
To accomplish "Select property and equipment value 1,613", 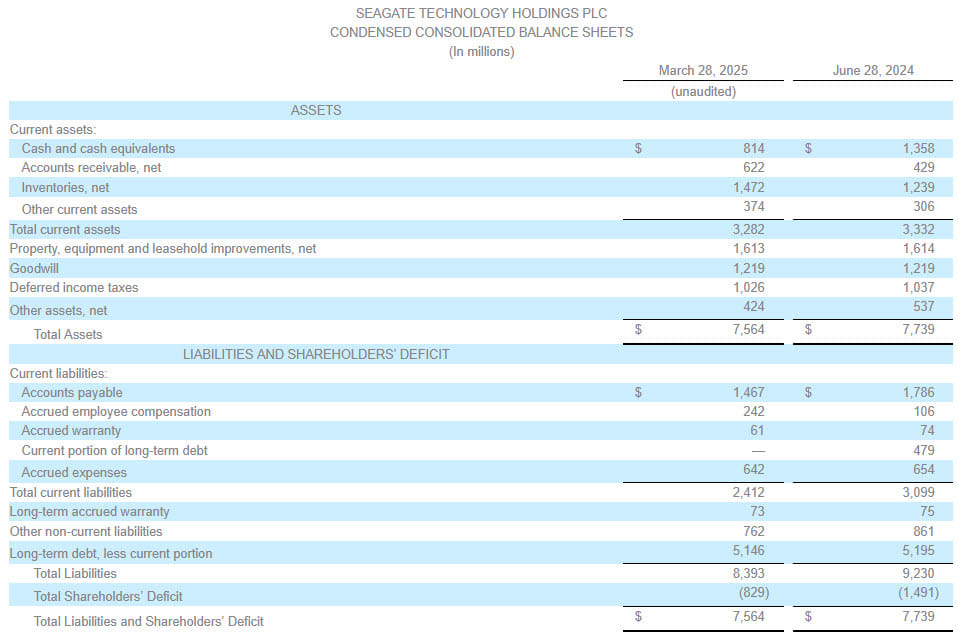I will pyautogui.click(x=748, y=249).
